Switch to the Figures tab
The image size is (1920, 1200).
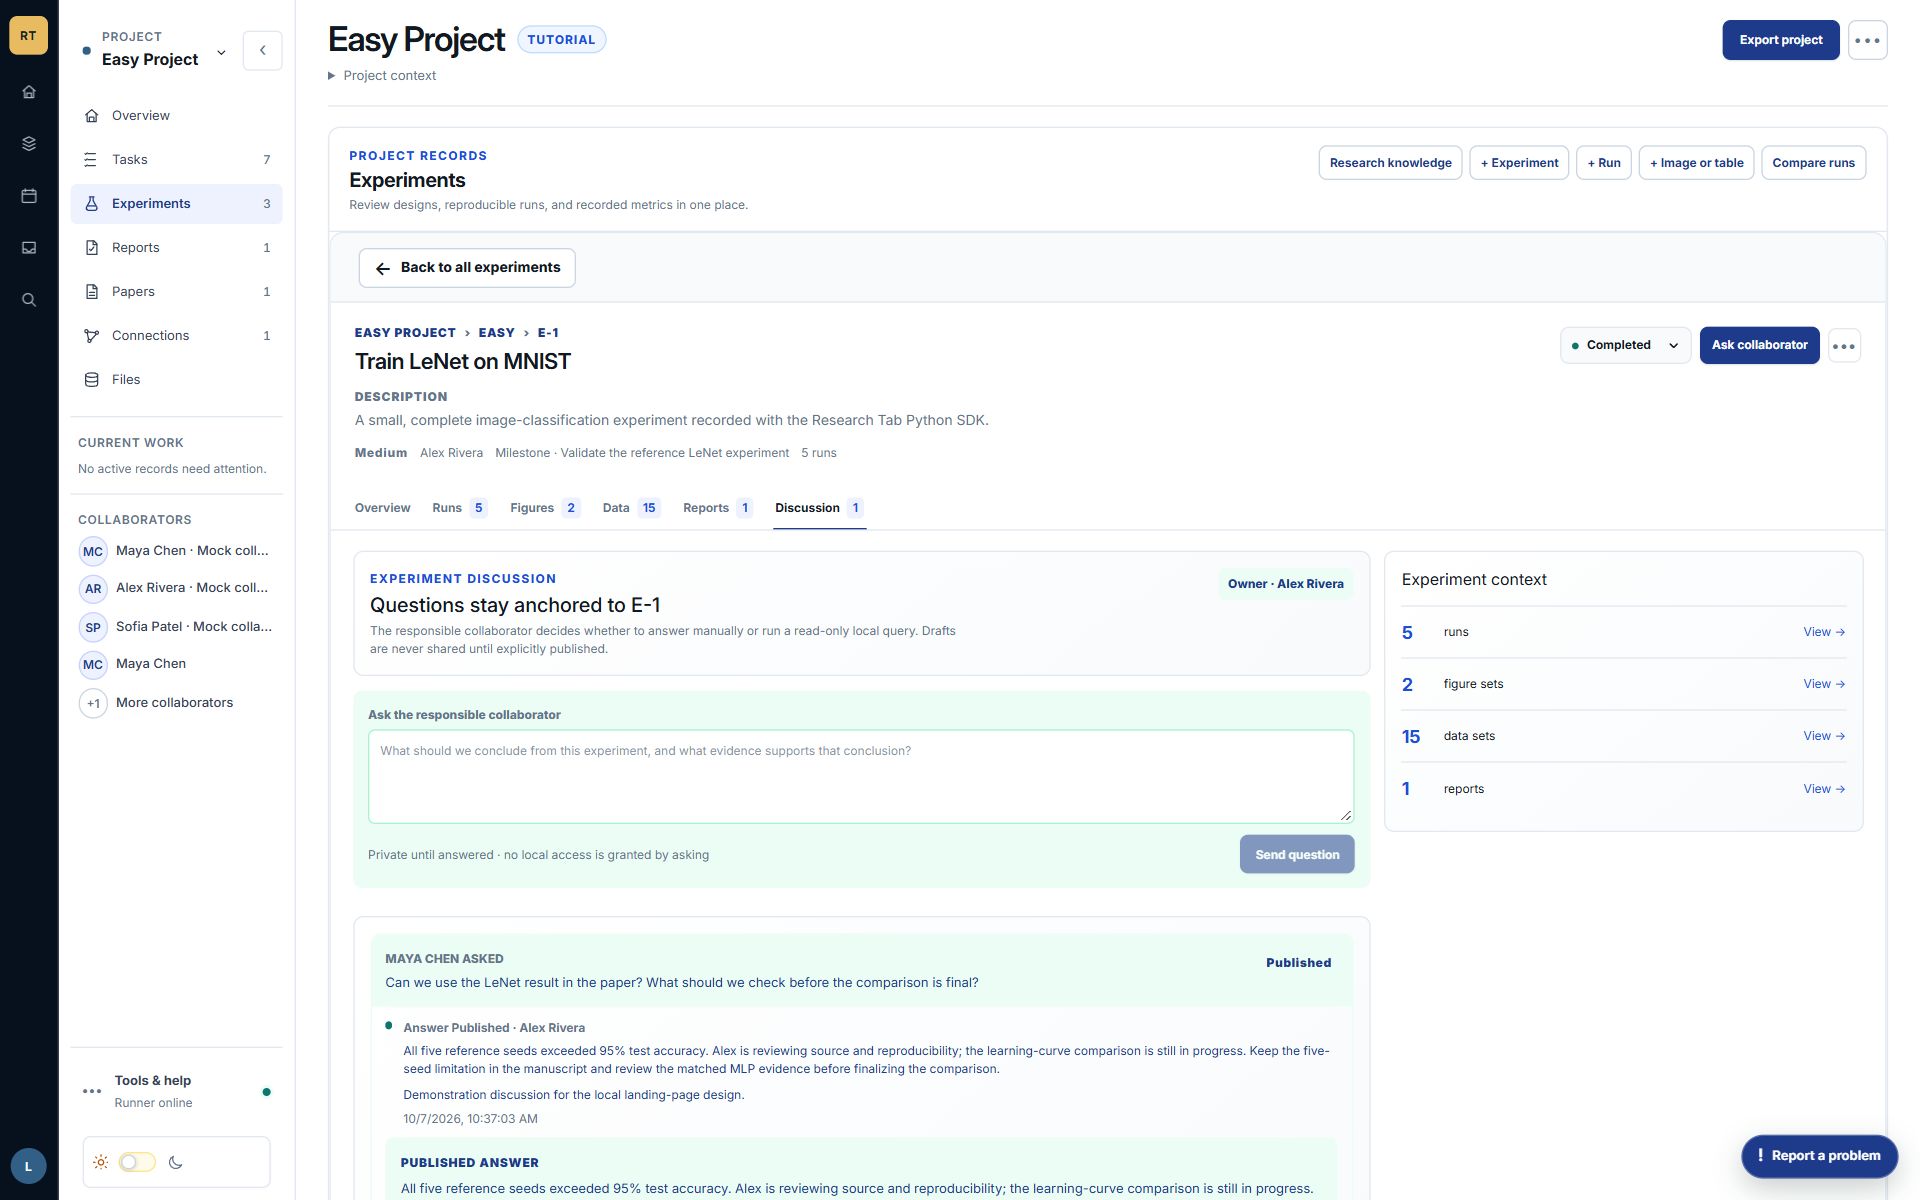click(544, 508)
